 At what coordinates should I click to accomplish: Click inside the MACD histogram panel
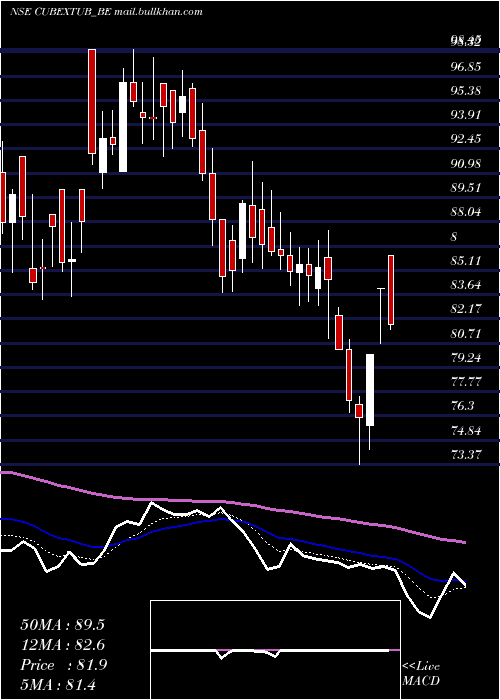pos(275,650)
